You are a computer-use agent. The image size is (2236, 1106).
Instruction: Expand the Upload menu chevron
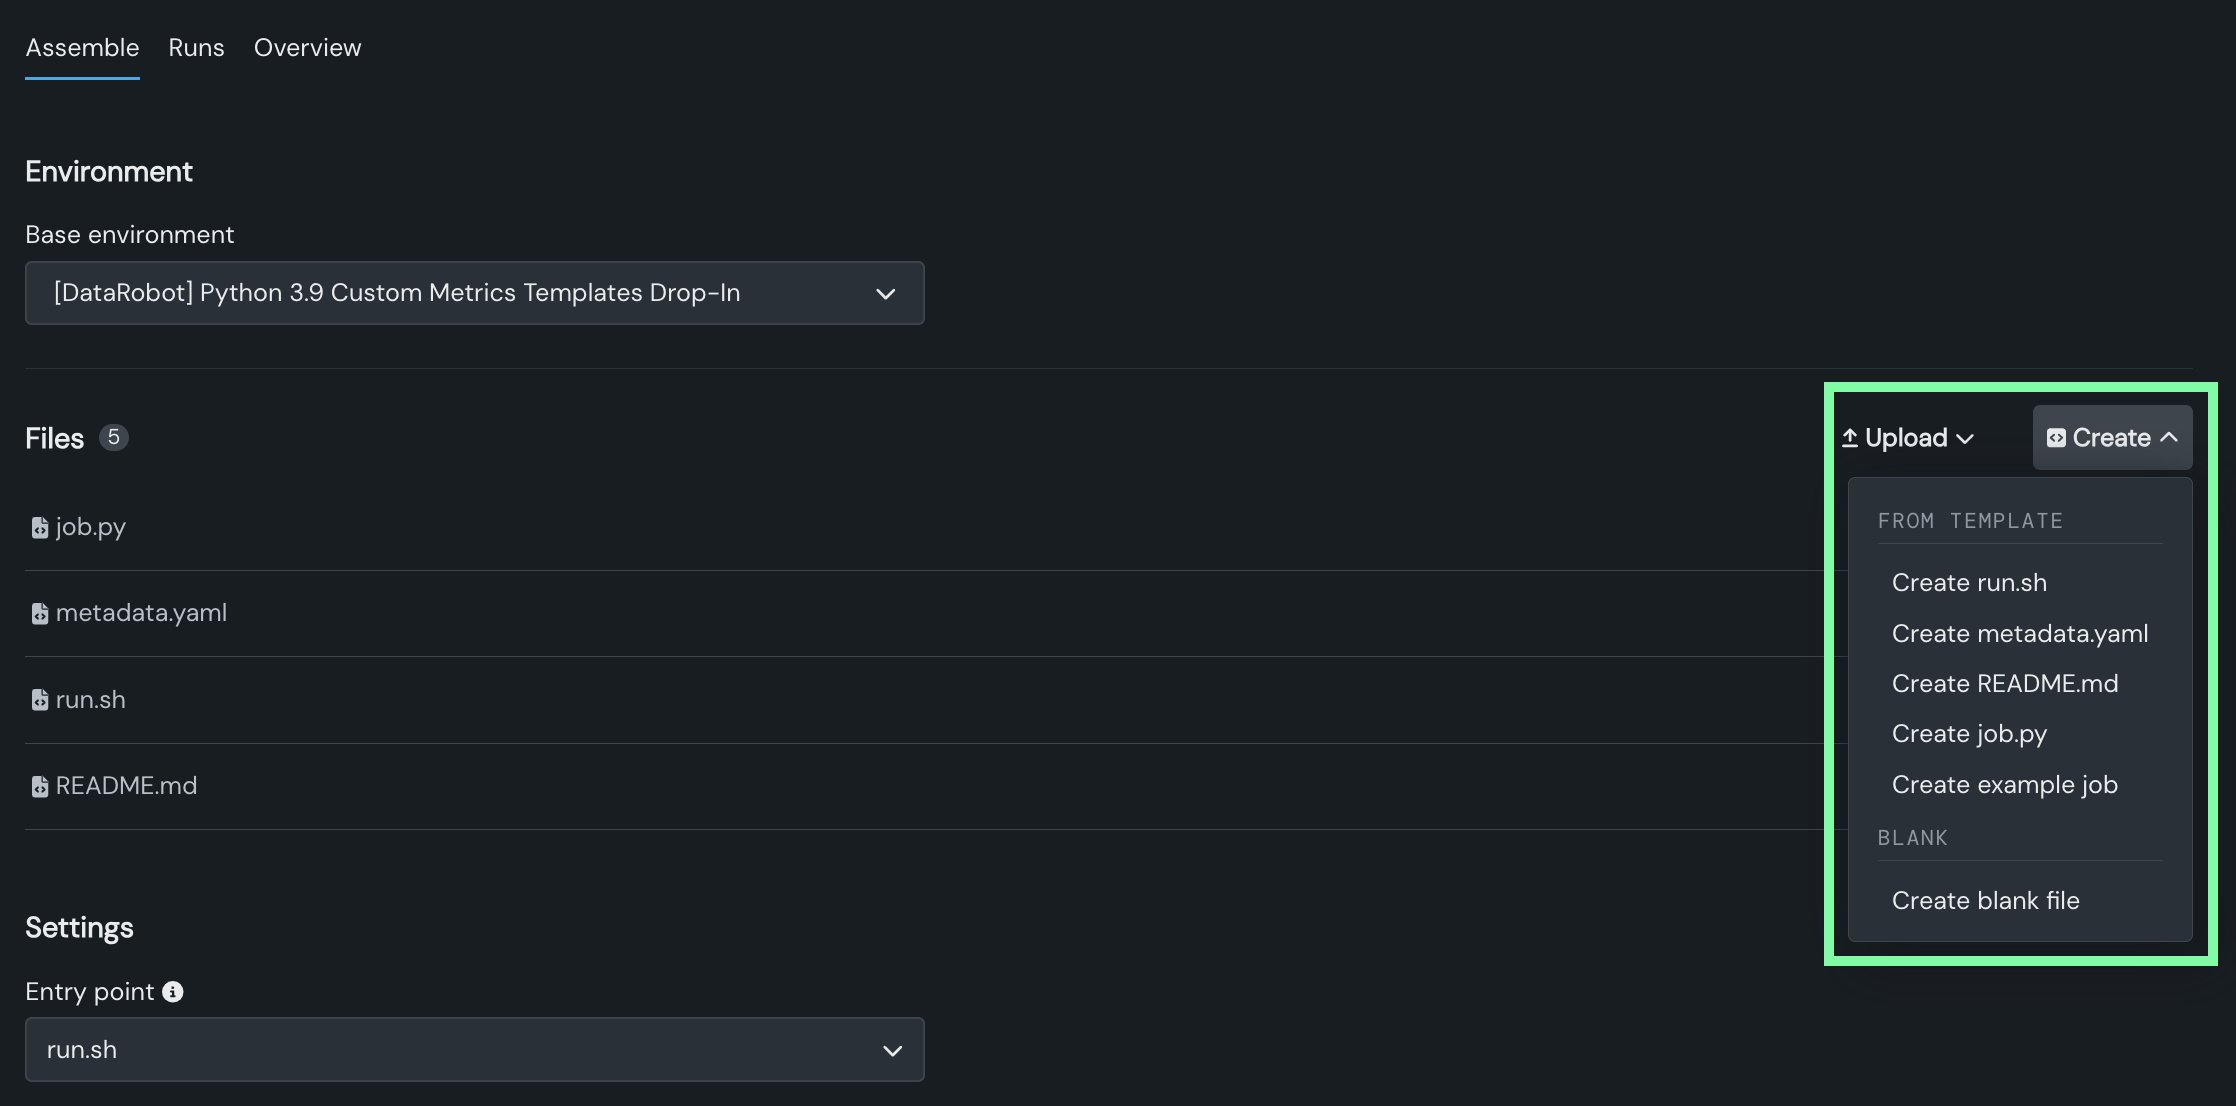[x=1965, y=438]
